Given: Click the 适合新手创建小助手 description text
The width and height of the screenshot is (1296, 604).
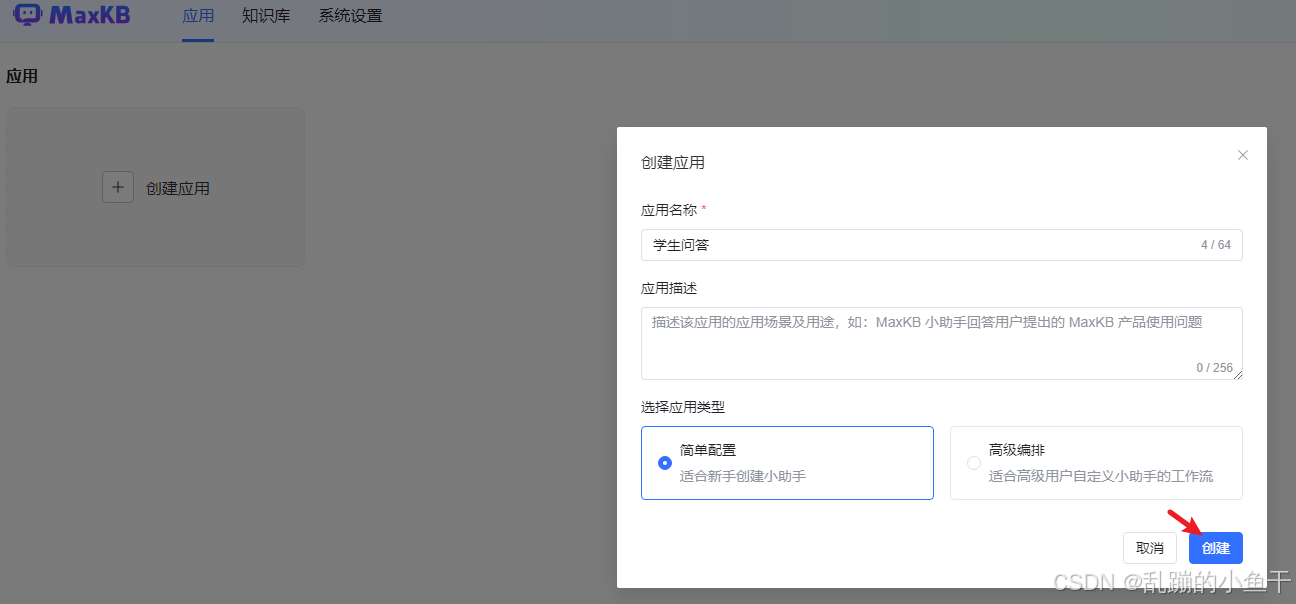Looking at the screenshot, I should click(x=743, y=476).
